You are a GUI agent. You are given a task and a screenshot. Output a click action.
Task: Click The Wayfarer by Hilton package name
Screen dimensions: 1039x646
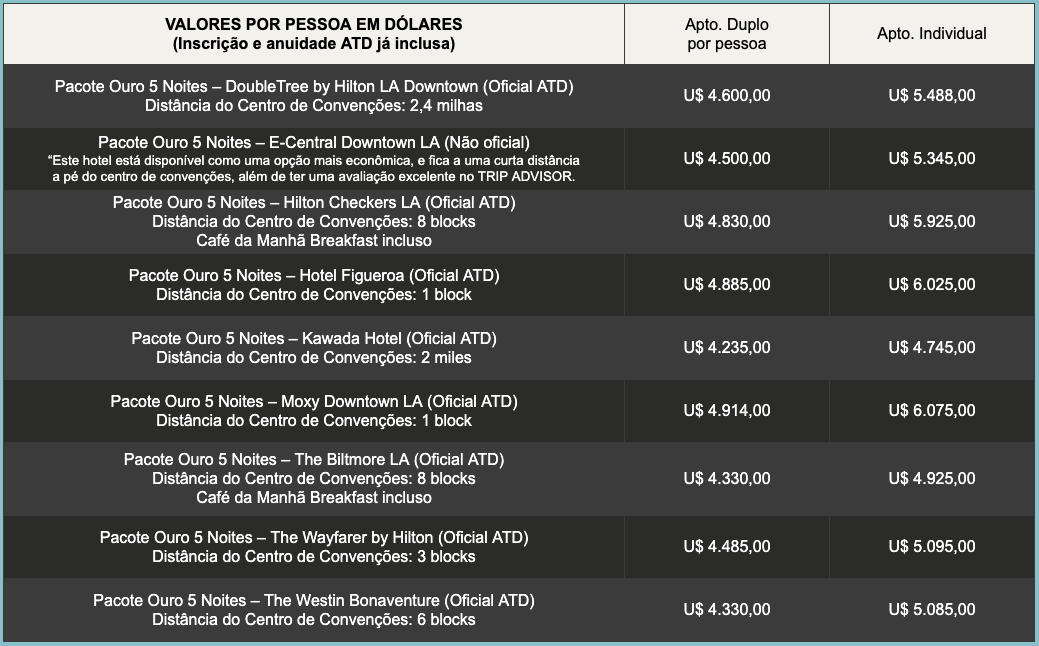[x=314, y=538]
